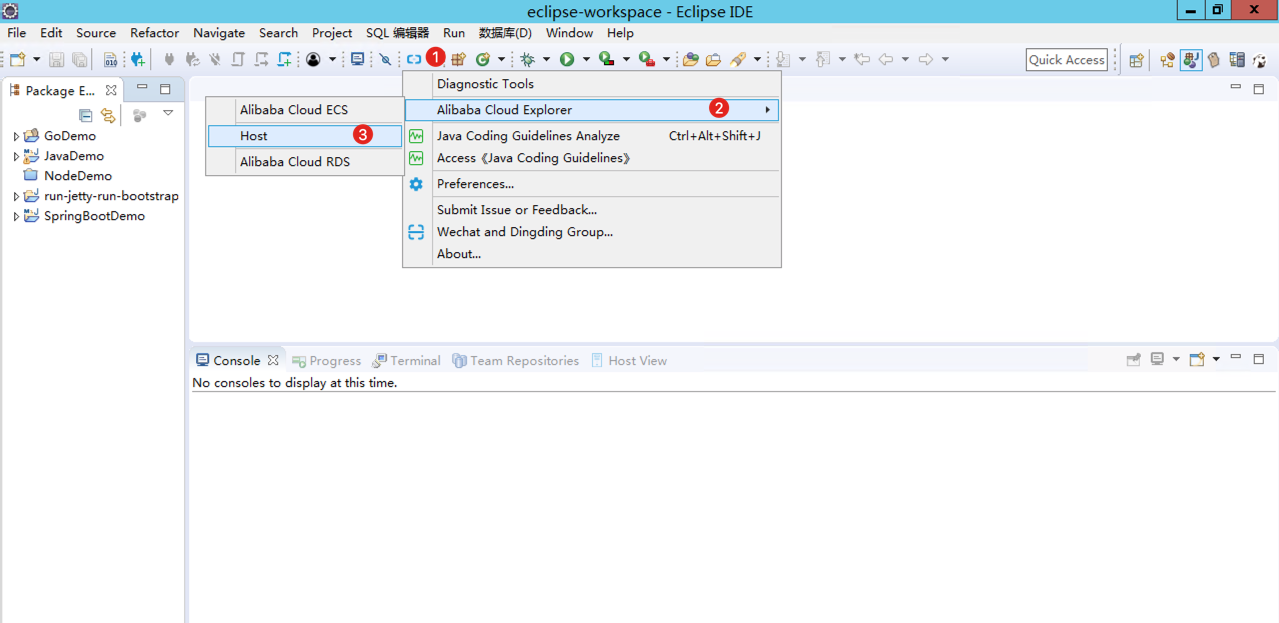The image size is (1279, 623).
Task: Expand the JavaDemo project node
Action: pyautogui.click(x=16, y=156)
